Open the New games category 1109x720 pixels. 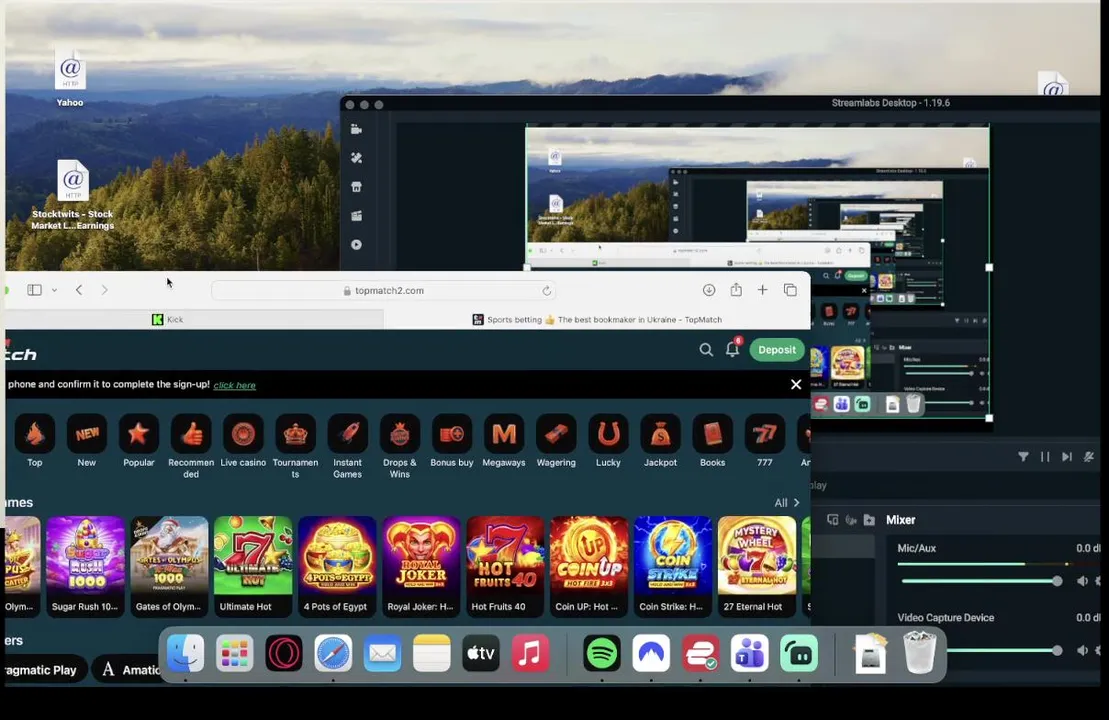tap(87, 441)
